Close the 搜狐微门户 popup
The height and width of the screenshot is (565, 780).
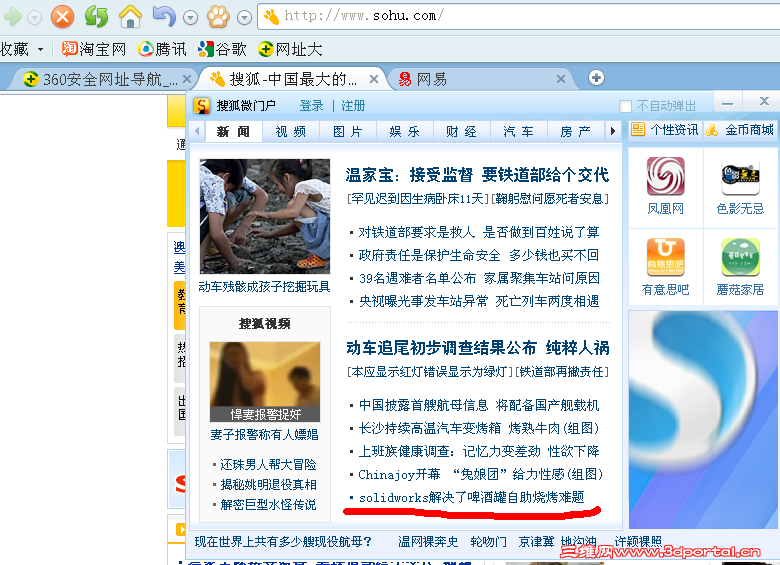[765, 101]
